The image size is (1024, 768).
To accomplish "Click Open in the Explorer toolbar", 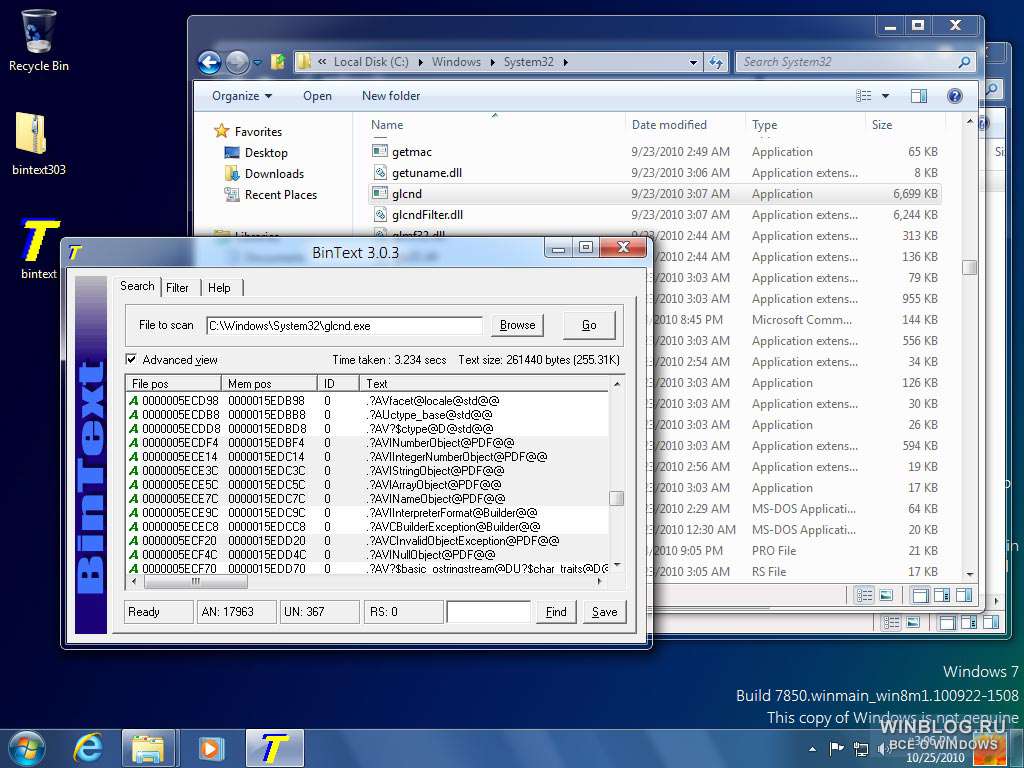I will 317,96.
